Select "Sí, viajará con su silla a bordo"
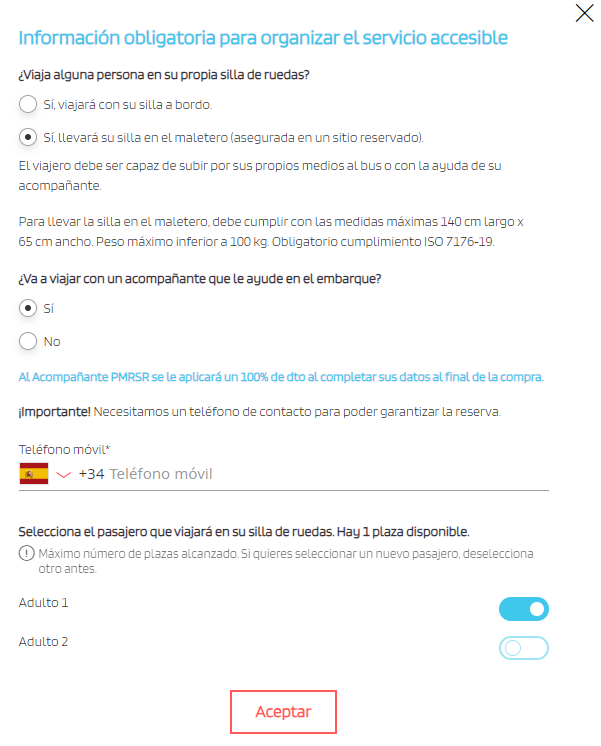This screenshot has height=746, width=601. pos(29,104)
